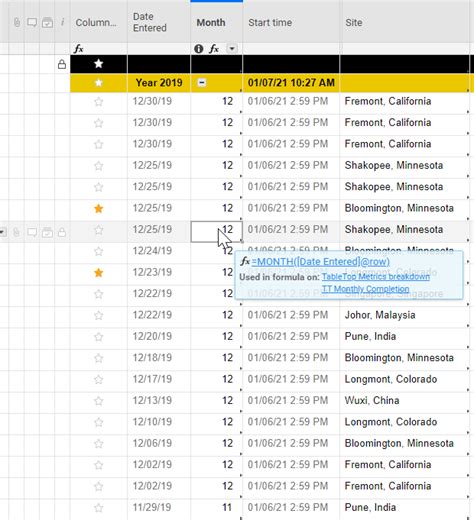The image size is (474, 520).
Task: Select the Site column header
Action: click(404, 22)
